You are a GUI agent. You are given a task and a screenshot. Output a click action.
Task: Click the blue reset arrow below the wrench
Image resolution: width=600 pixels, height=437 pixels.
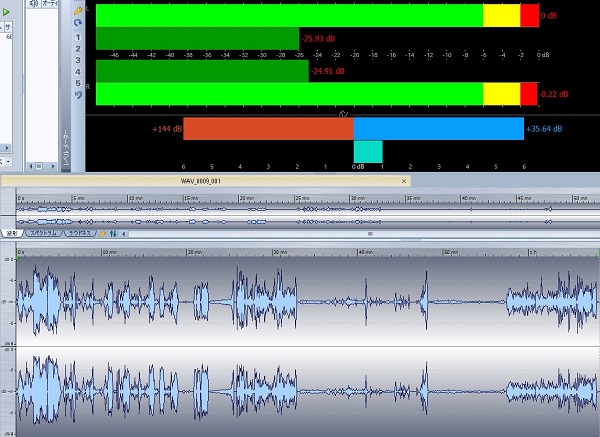[x=78, y=23]
